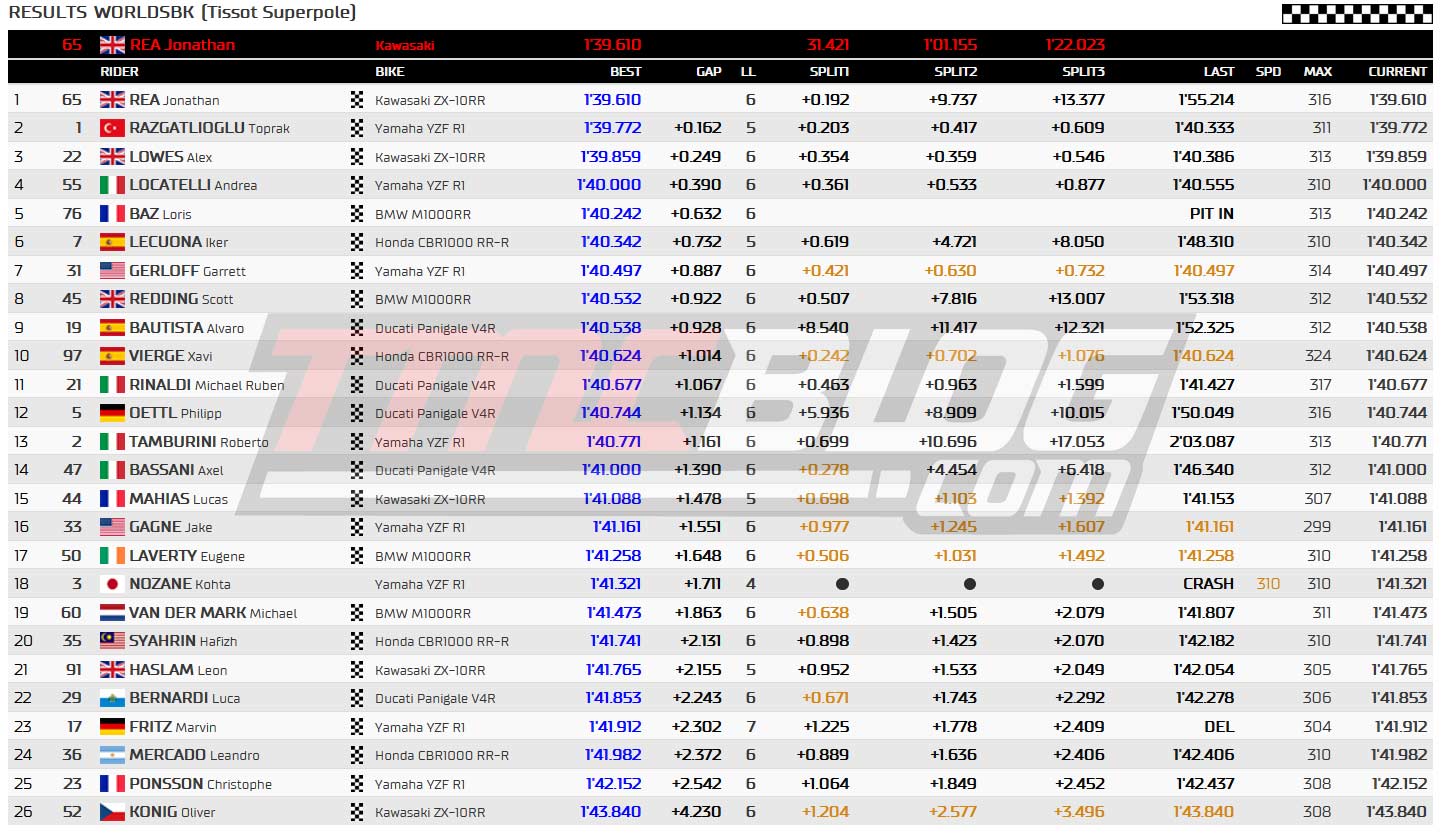
Task: Click the checkered flag icon in BASSANI Axel row
Action: coord(357,470)
